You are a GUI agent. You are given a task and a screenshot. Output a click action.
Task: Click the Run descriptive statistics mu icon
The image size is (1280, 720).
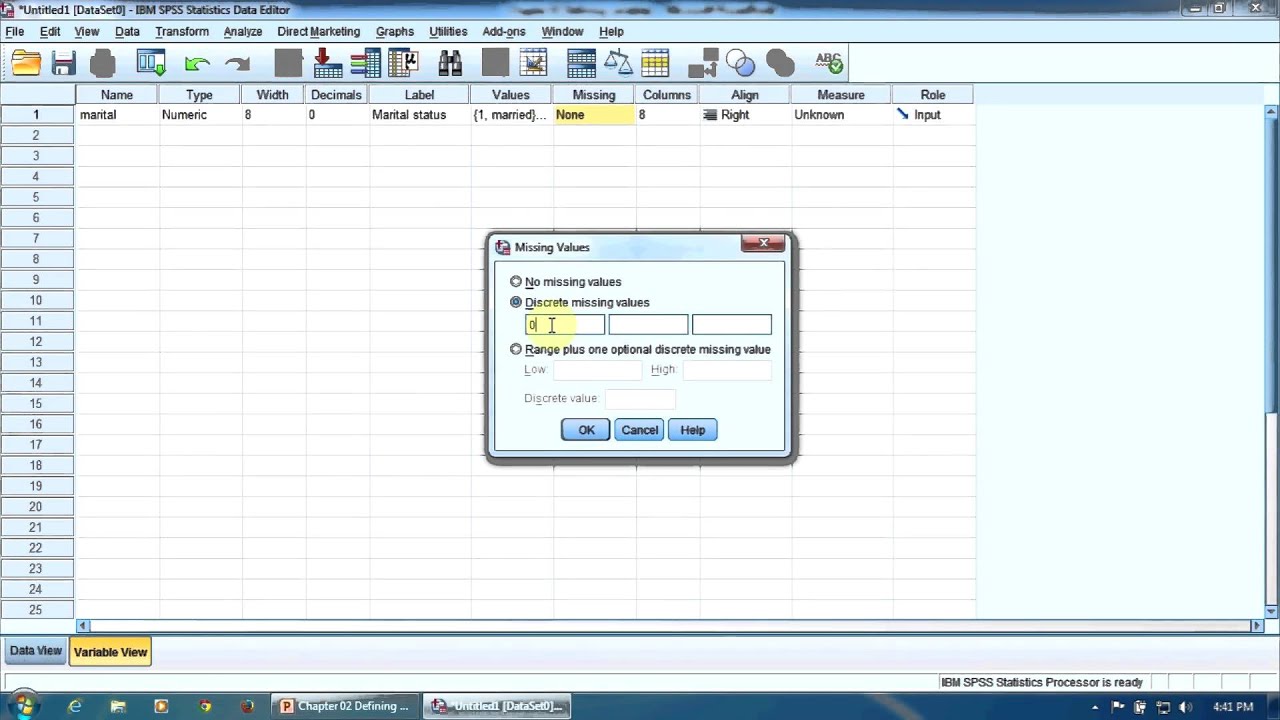(403, 64)
